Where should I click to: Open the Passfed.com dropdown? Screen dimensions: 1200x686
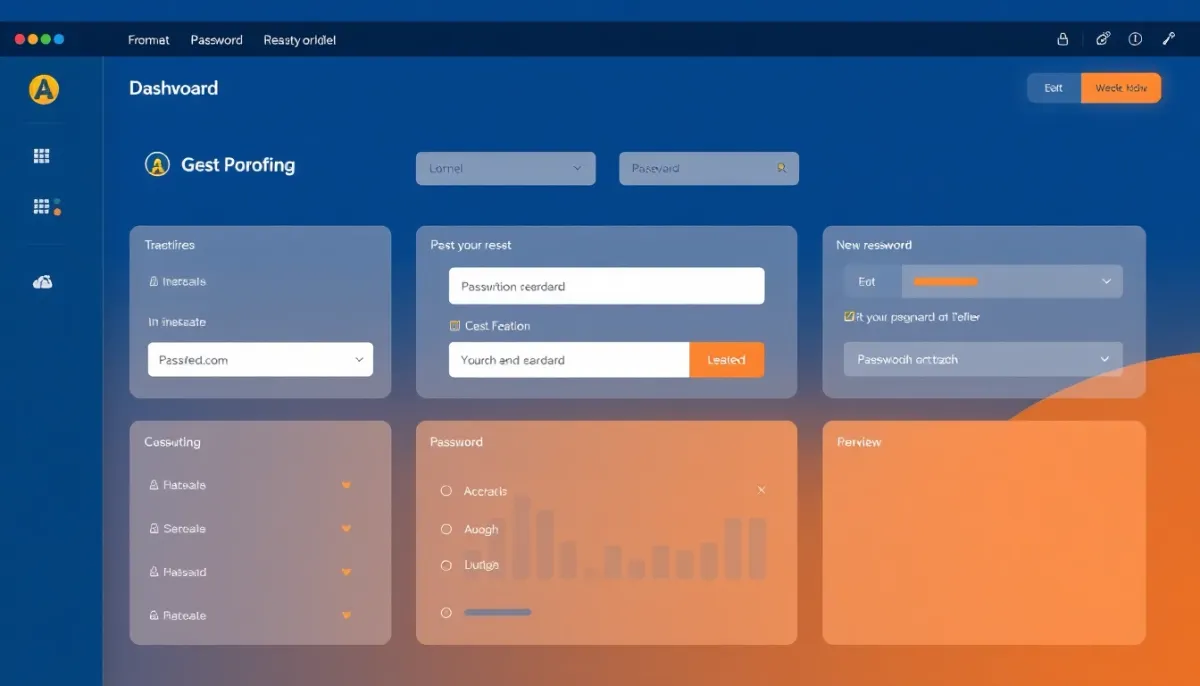tap(260, 360)
